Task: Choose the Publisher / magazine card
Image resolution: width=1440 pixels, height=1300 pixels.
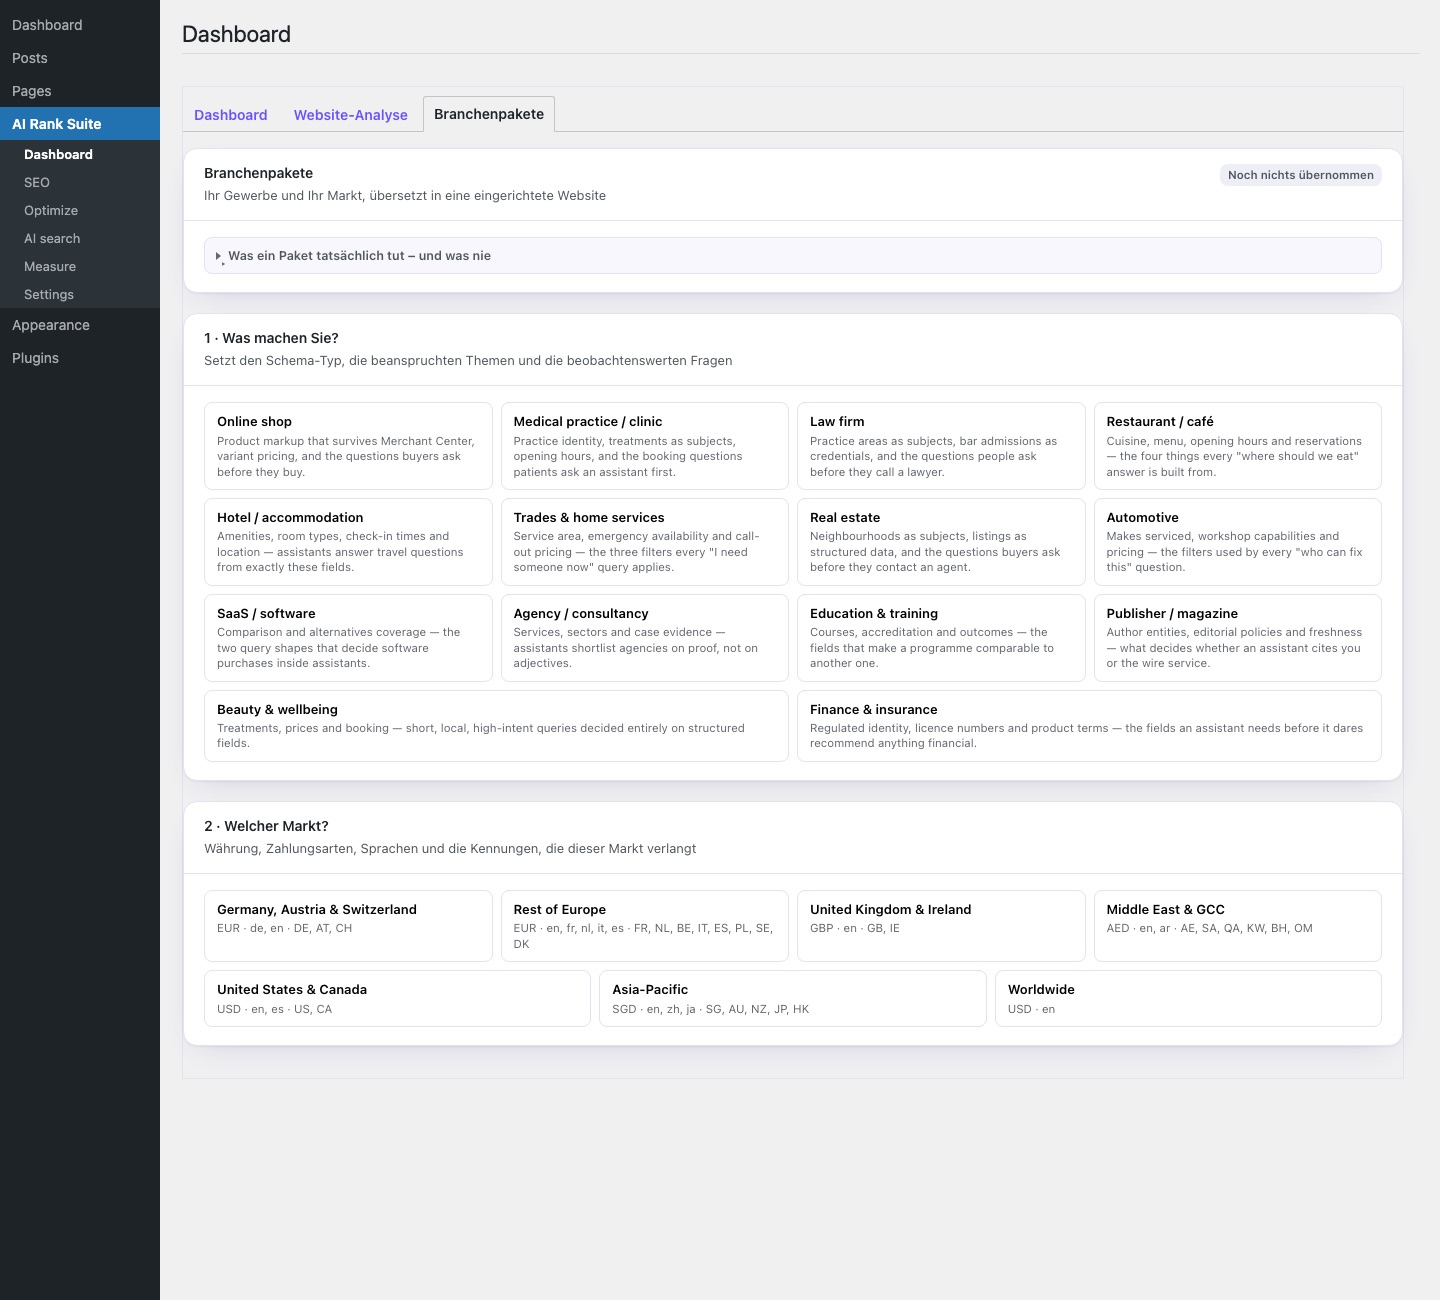Action: pyautogui.click(x=1238, y=638)
